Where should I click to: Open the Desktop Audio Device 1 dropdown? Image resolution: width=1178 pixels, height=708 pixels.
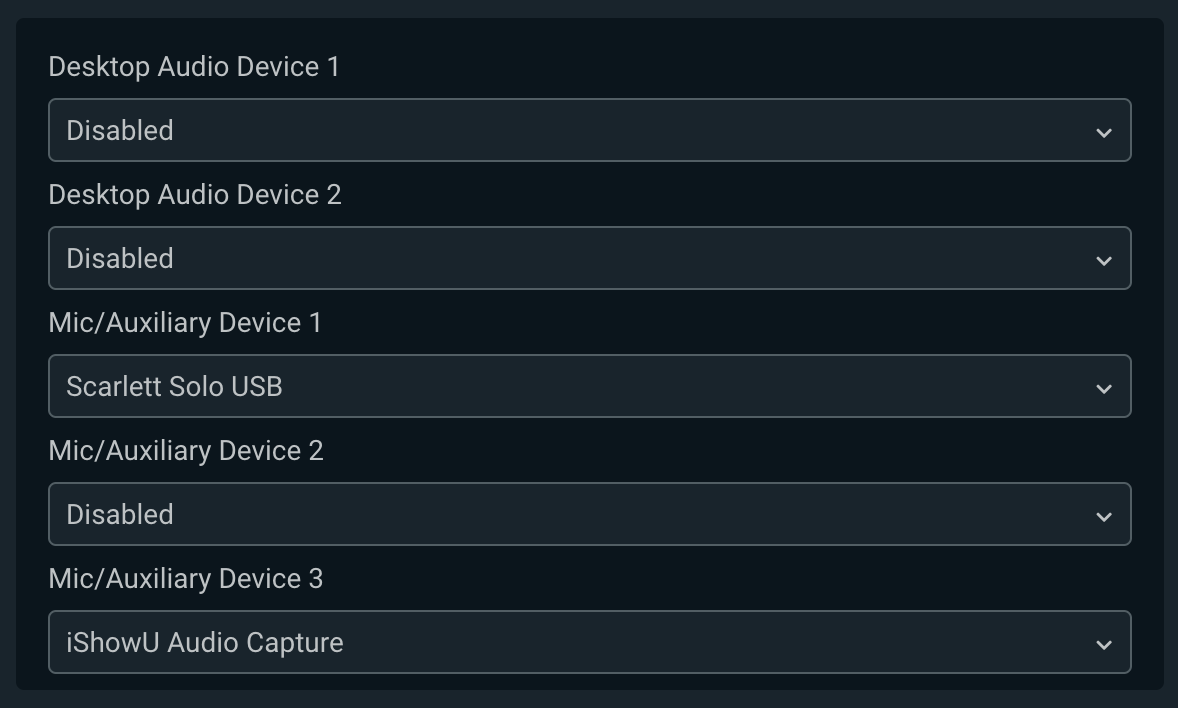(590, 130)
